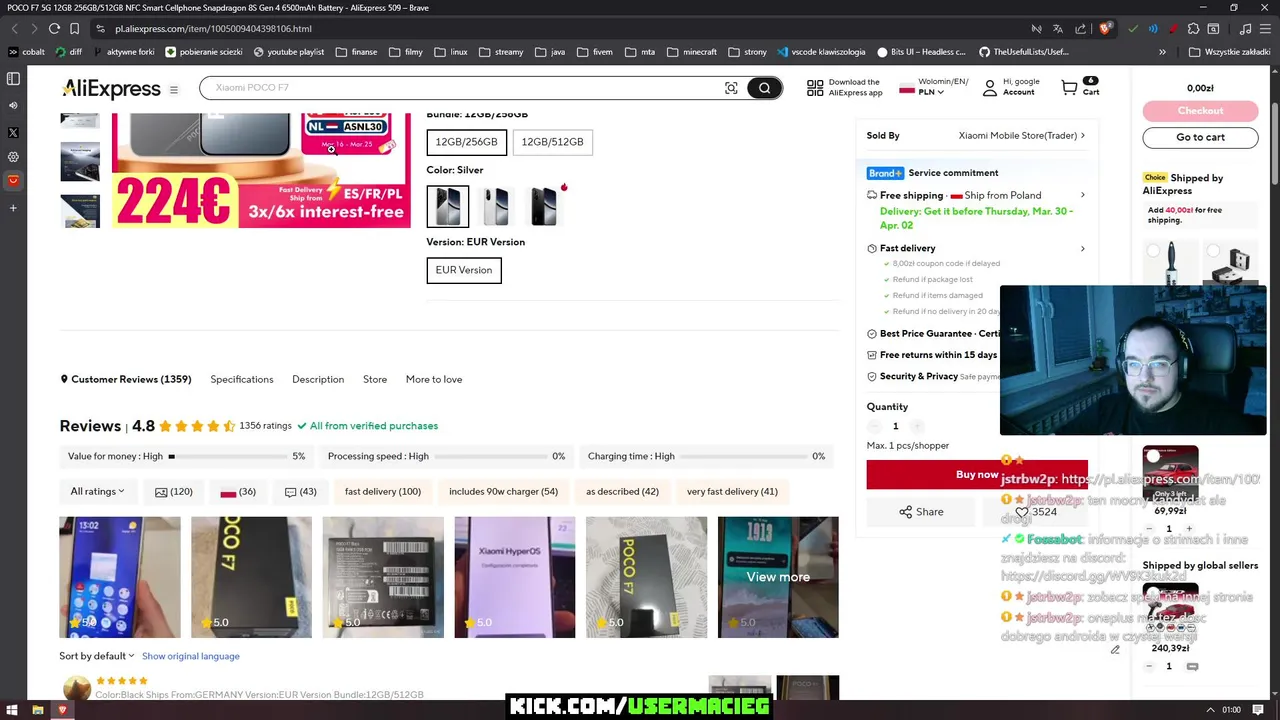Open the minecraft bookmarks folder
The height and width of the screenshot is (720, 1280).
[692, 52]
